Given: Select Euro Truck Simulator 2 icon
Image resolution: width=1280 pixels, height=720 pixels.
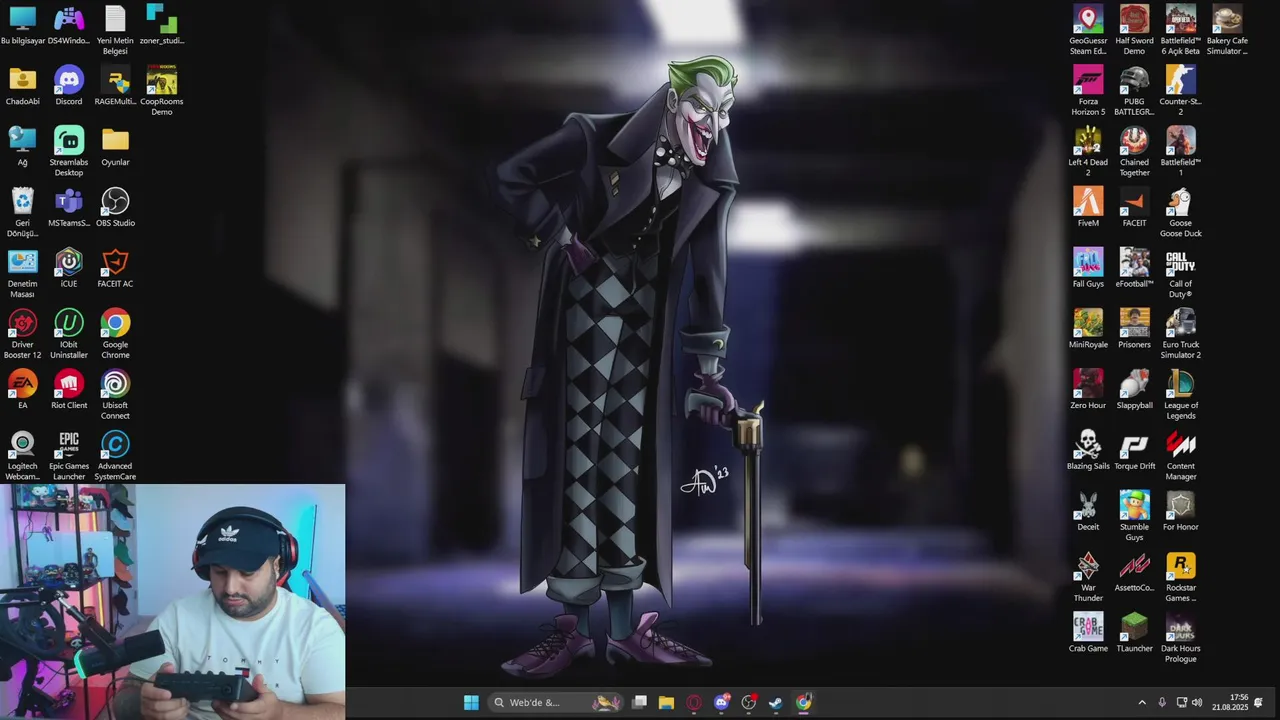Looking at the screenshot, I should click(1181, 334).
